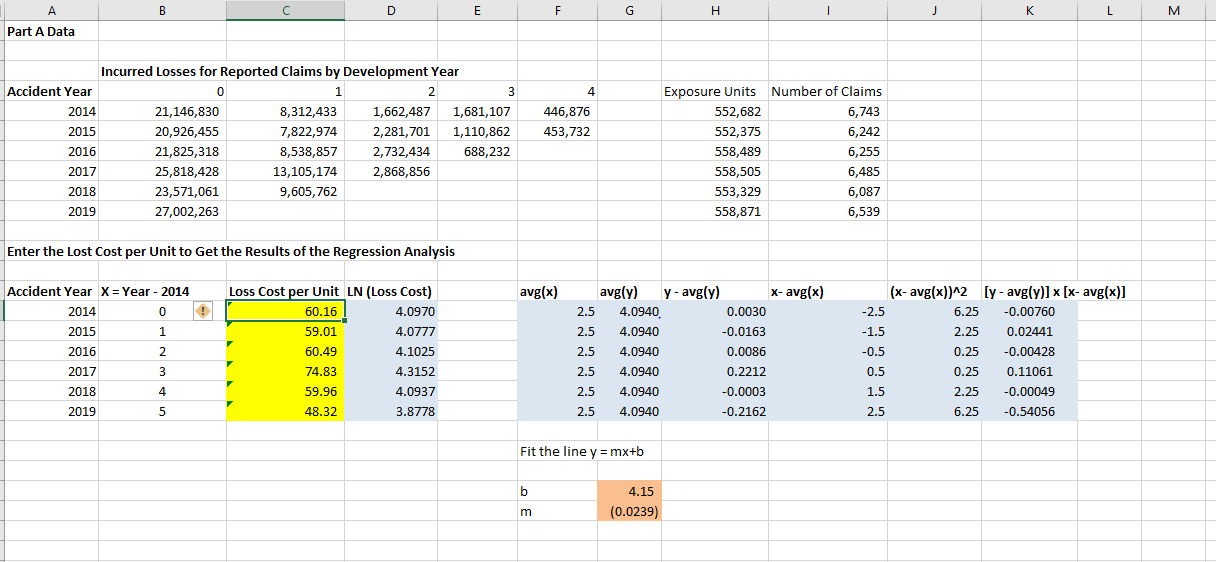Click the 'Part A Data' cell
Viewport: 1216px width, 562px height.
click(41, 31)
